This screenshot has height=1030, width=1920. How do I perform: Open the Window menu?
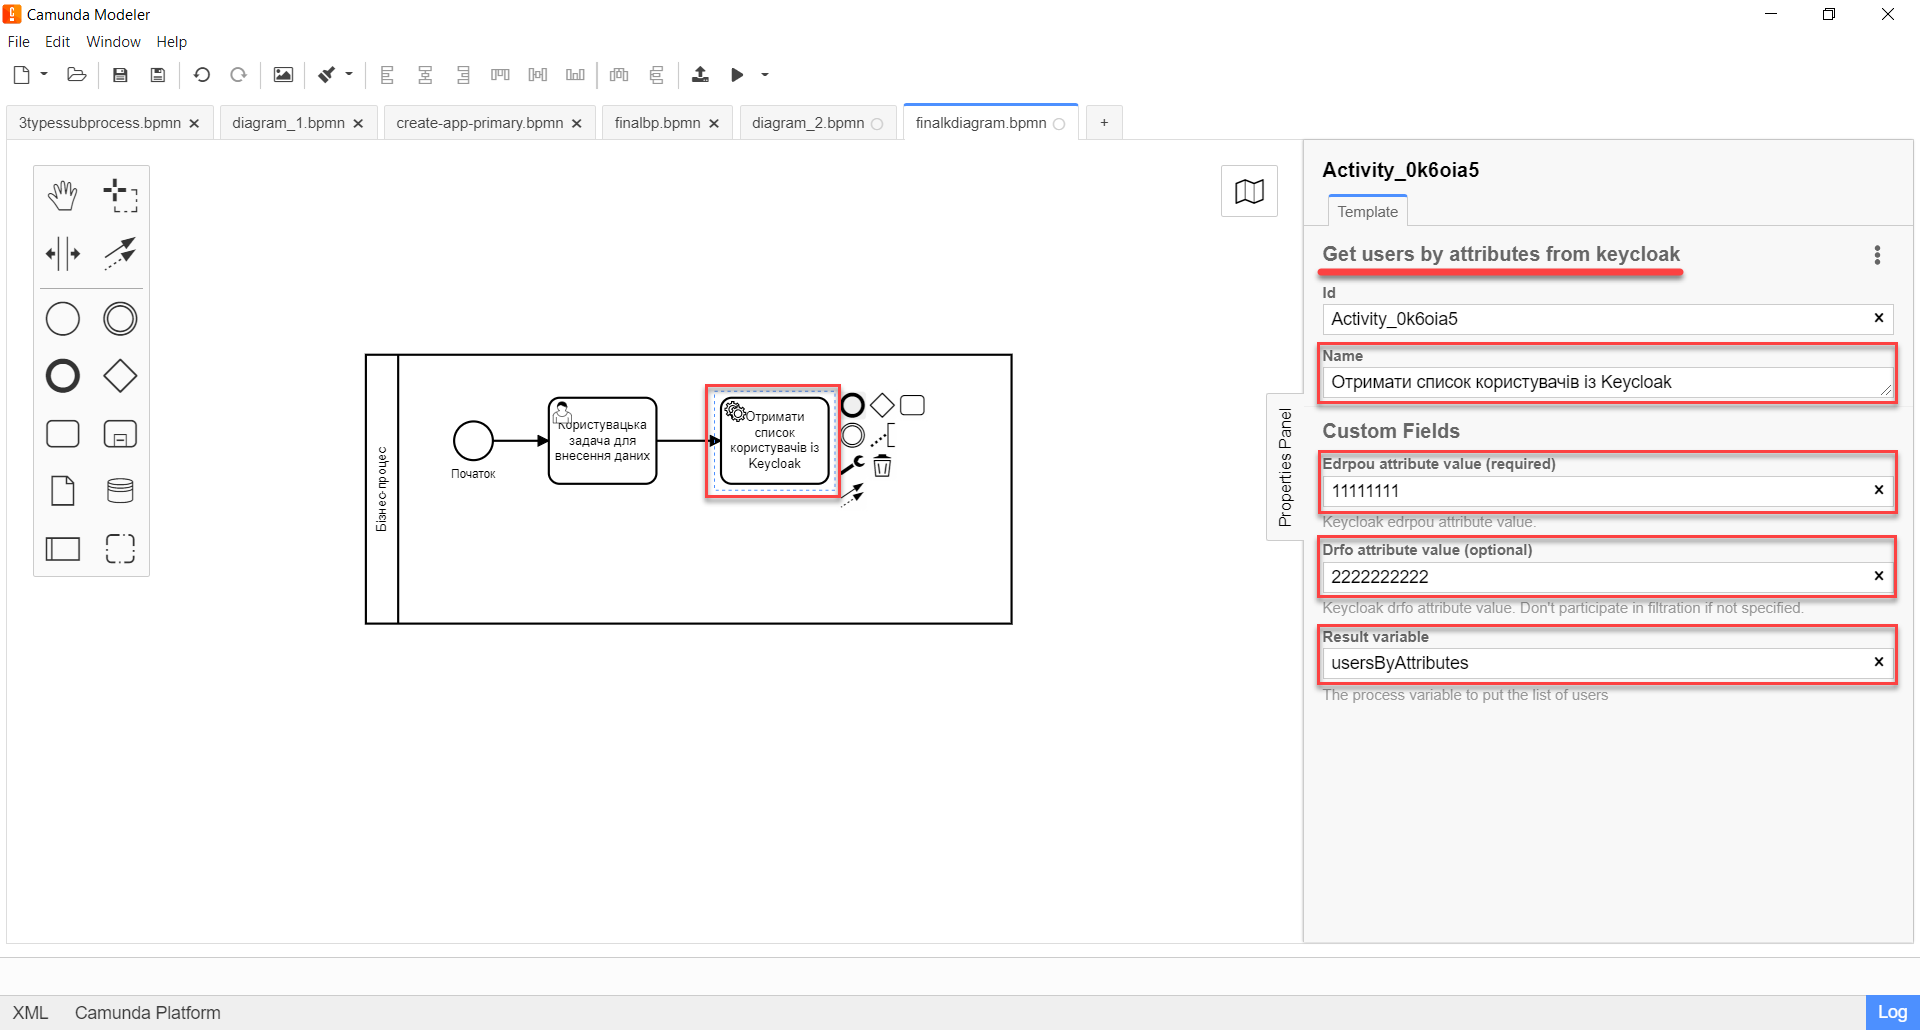113,42
